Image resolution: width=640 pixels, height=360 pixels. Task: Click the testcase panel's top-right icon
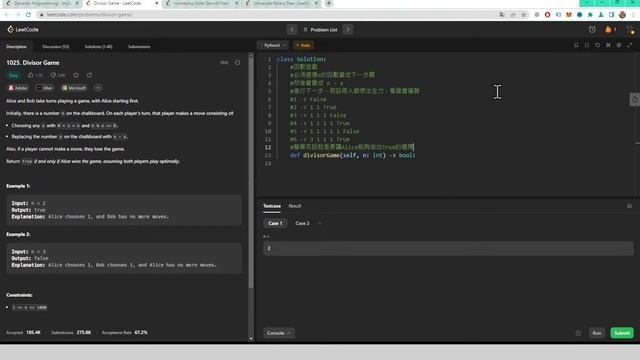click(x=629, y=206)
